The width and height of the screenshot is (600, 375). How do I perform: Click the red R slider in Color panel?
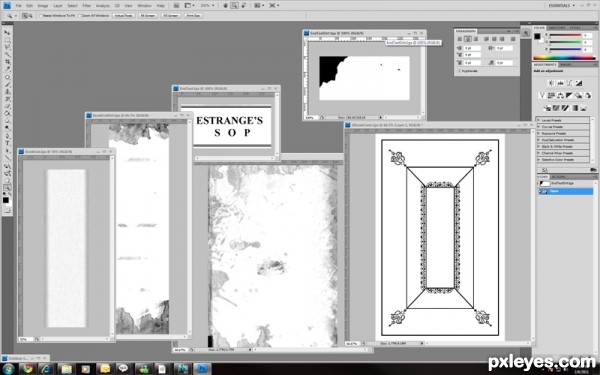coord(565,35)
